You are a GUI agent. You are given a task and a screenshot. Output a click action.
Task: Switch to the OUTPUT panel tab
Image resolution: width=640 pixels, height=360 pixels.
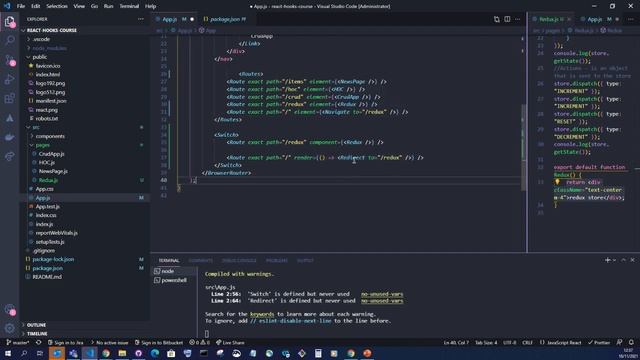305,260
